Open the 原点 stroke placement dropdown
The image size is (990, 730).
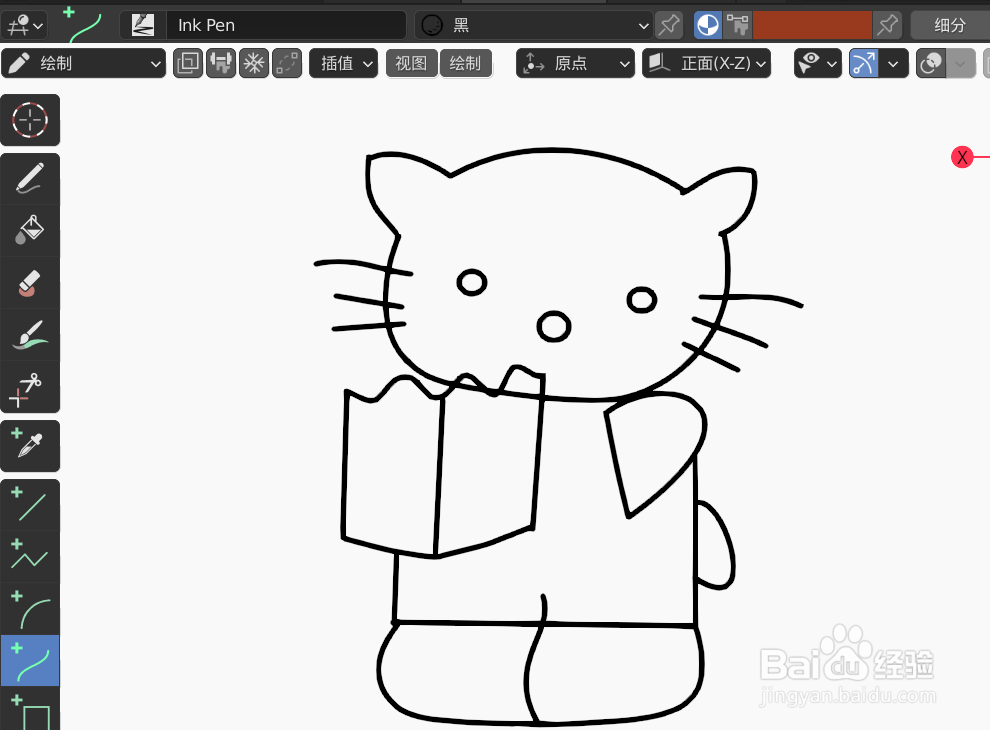pyautogui.click(x=575, y=62)
